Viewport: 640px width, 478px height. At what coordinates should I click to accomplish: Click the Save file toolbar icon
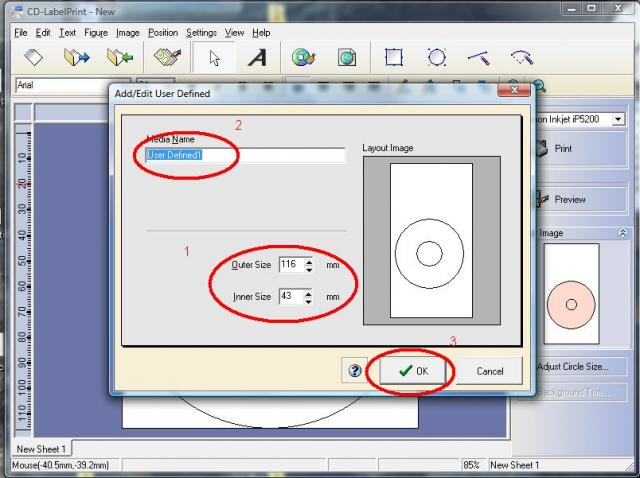[x=120, y=58]
